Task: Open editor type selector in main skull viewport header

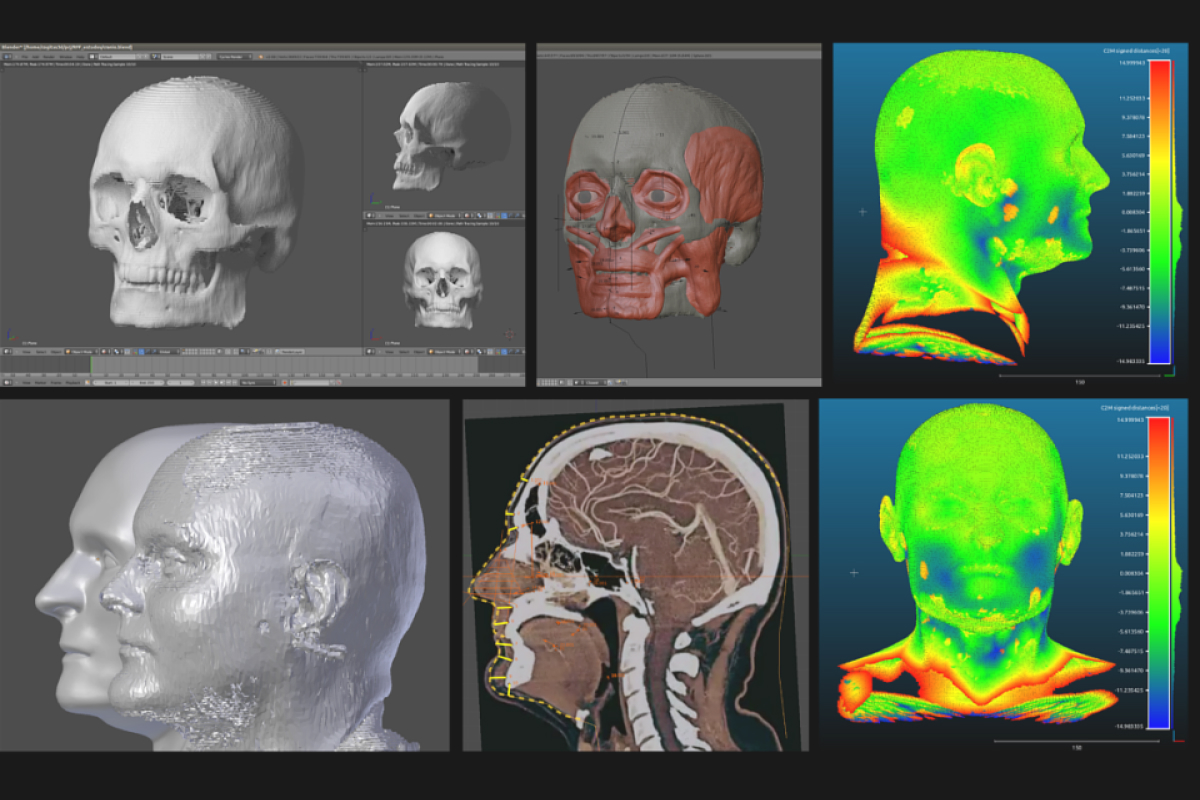Action: (x=7, y=351)
